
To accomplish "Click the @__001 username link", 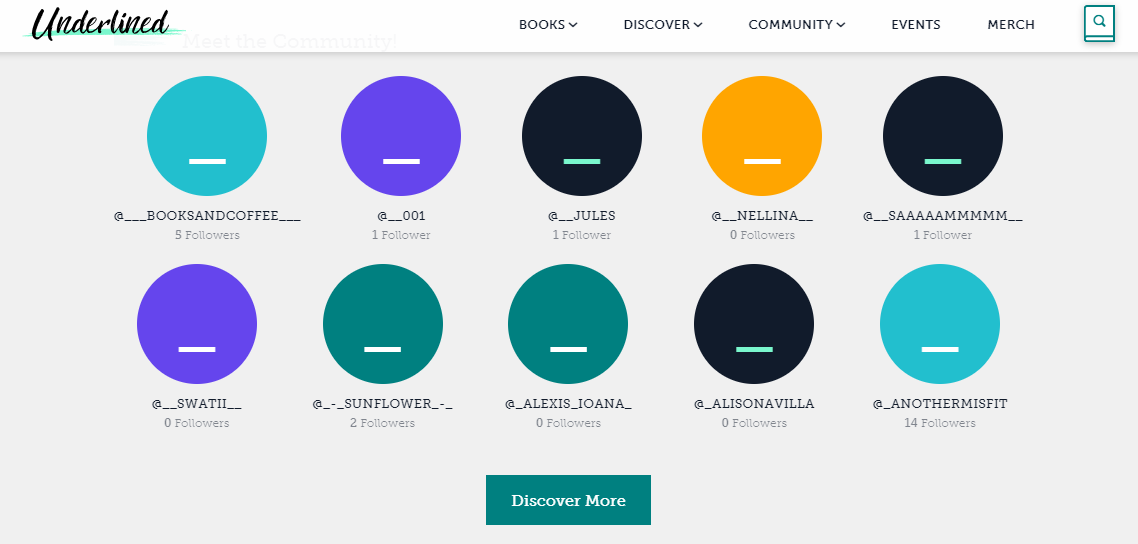I will 401,216.
